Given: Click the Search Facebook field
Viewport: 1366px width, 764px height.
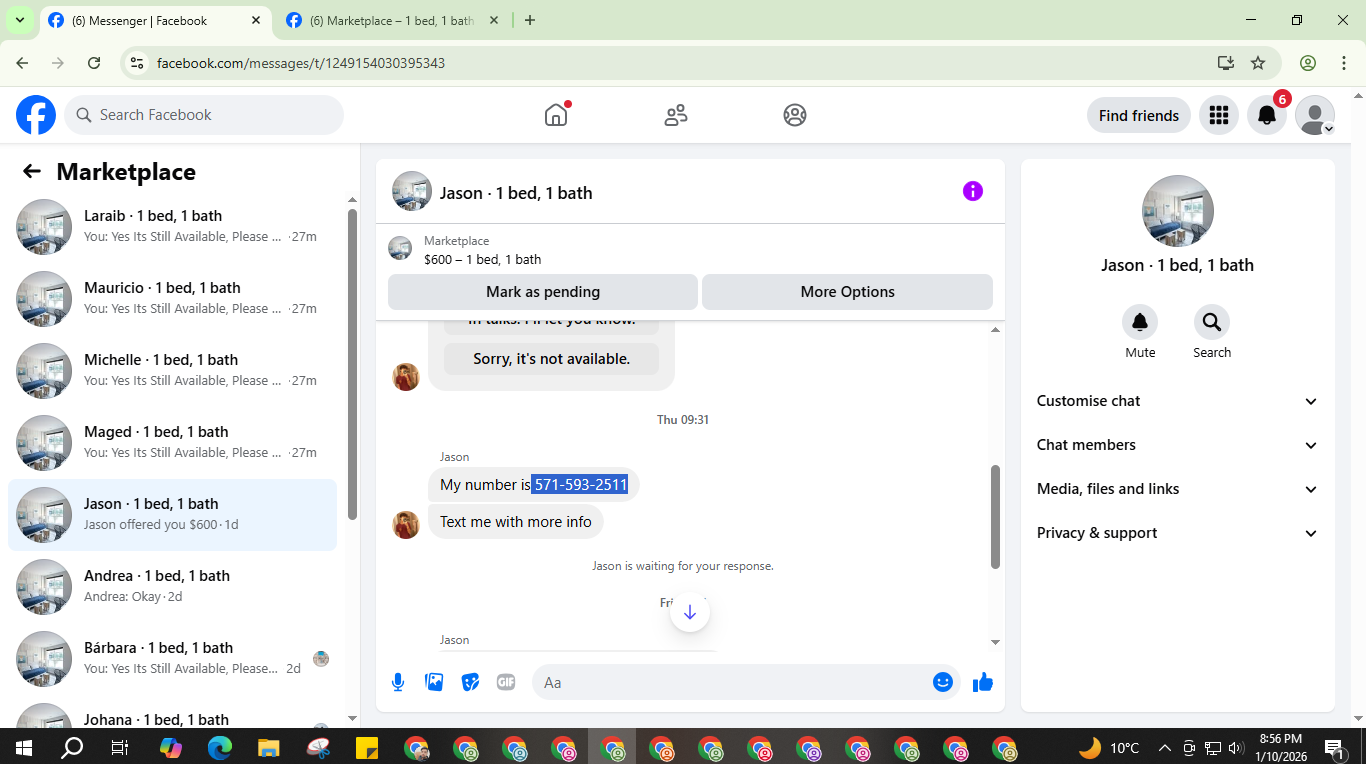Looking at the screenshot, I should click(x=204, y=115).
